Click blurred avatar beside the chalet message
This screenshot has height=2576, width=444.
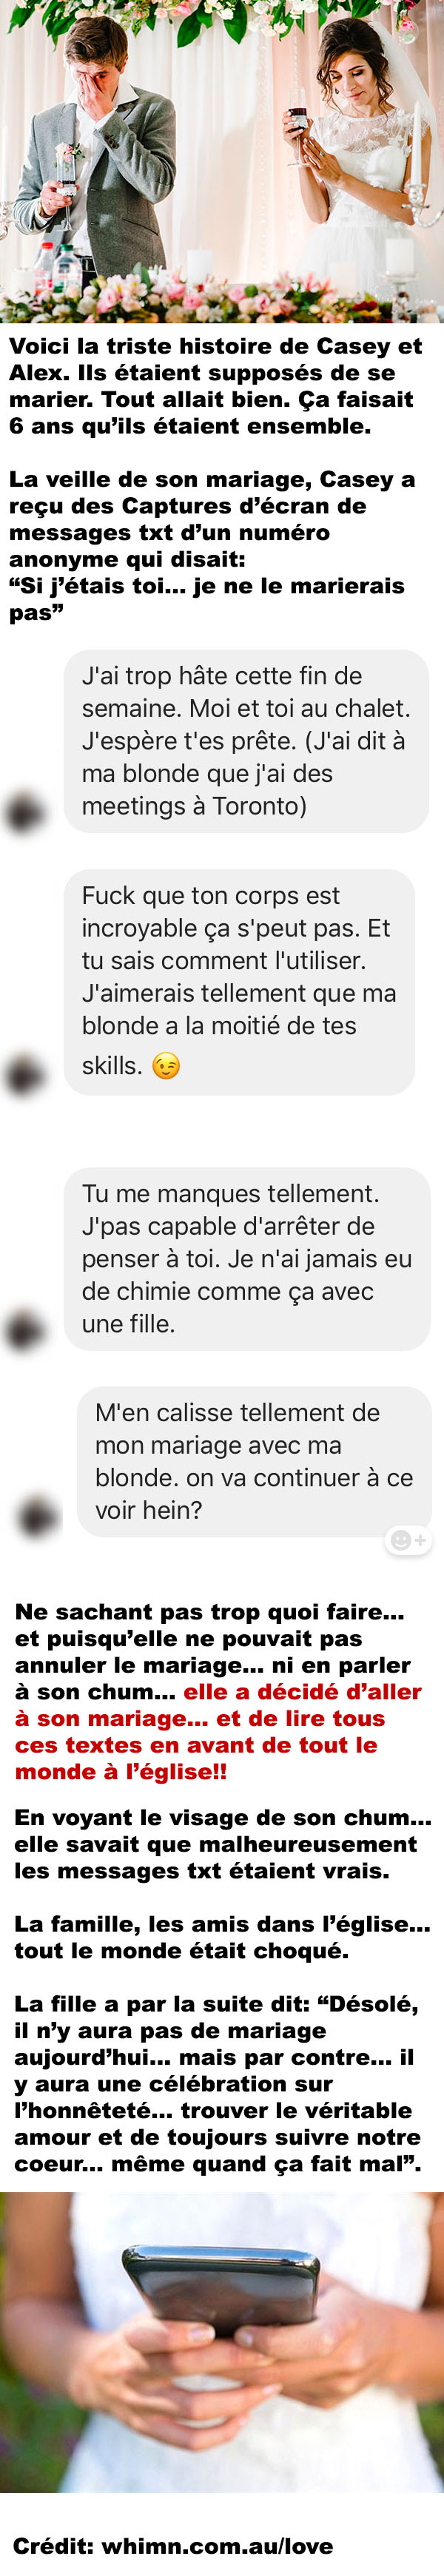(x=26, y=812)
